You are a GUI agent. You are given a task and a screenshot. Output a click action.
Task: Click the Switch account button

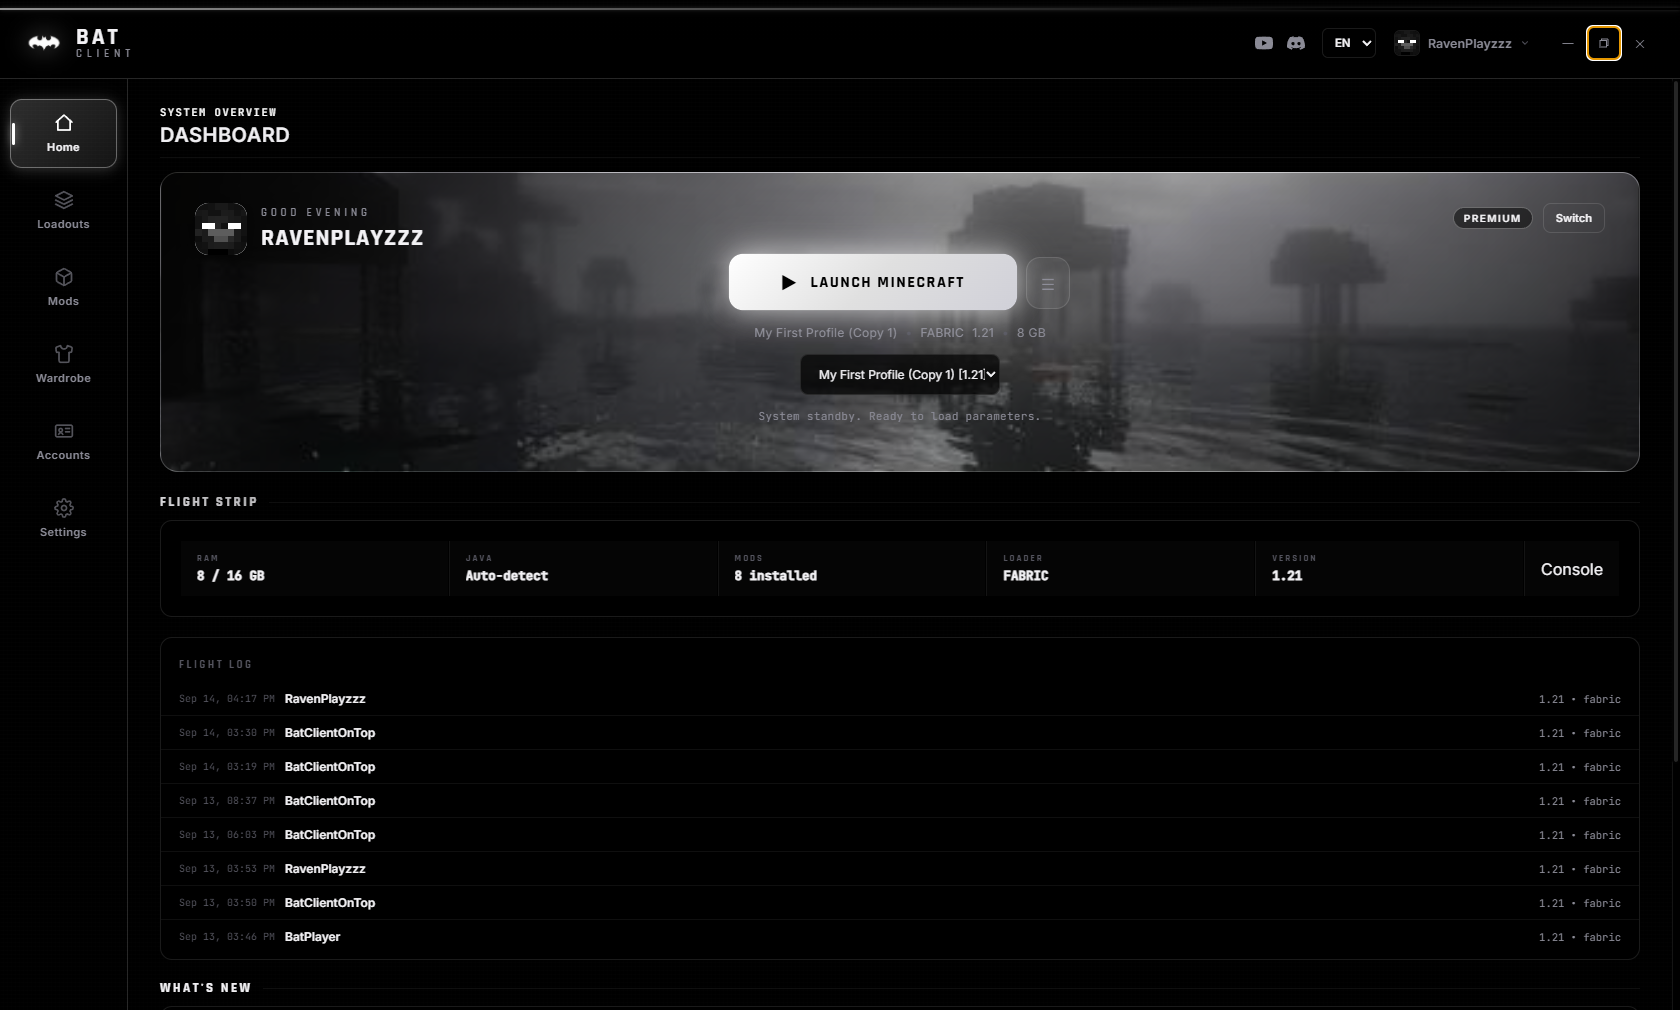(1573, 218)
